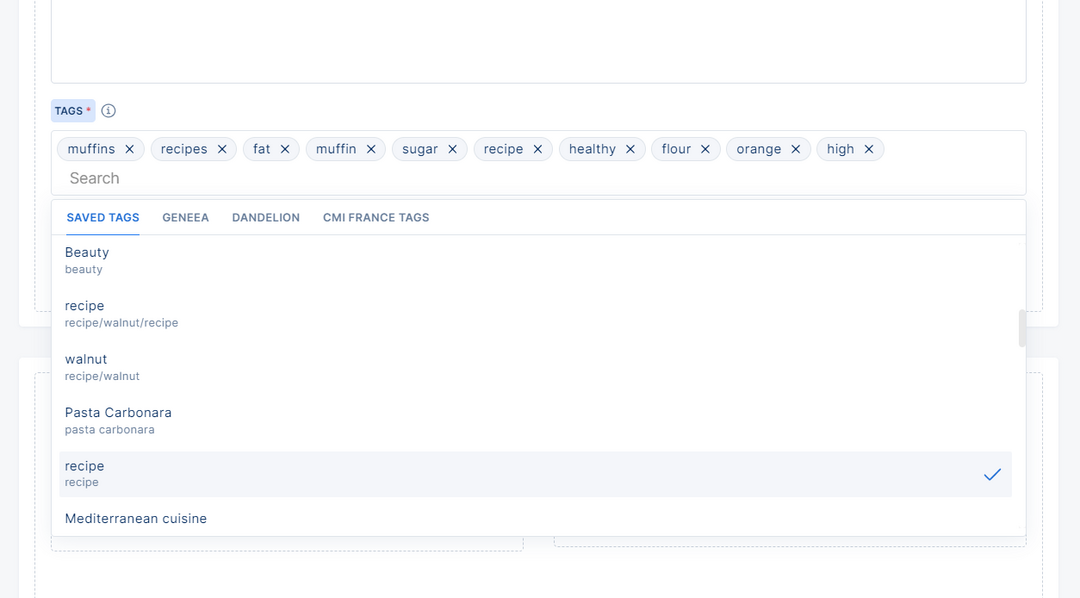
Task: Open the CMI France Tags tab
Action: coord(376,218)
